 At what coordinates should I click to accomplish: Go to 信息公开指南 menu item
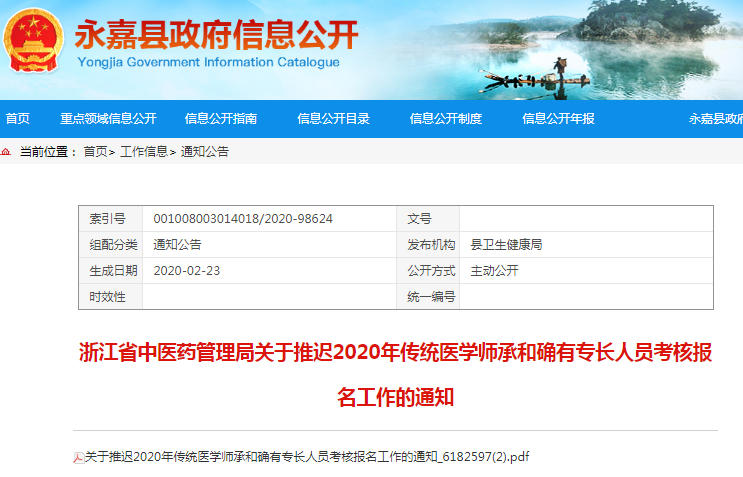[221, 119]
